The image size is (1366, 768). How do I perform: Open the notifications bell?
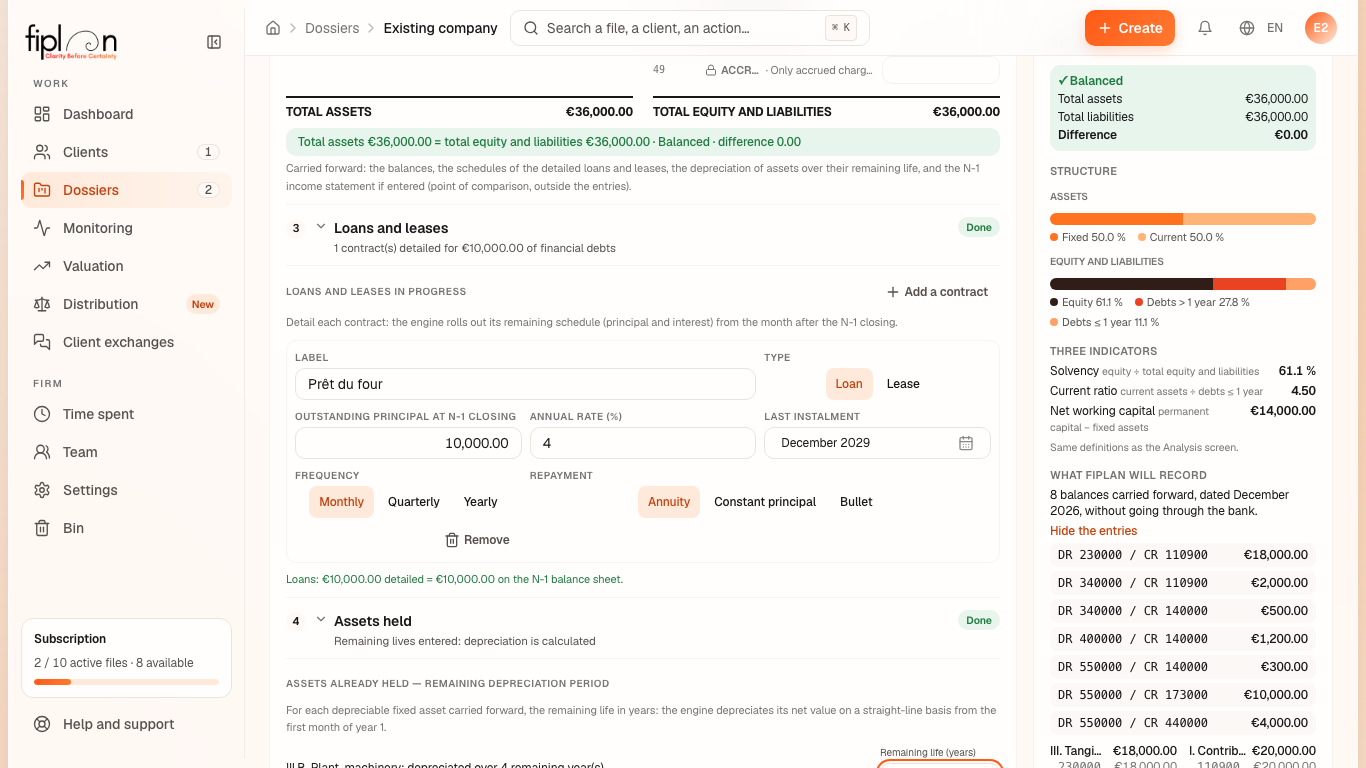tap(1205, 28)
